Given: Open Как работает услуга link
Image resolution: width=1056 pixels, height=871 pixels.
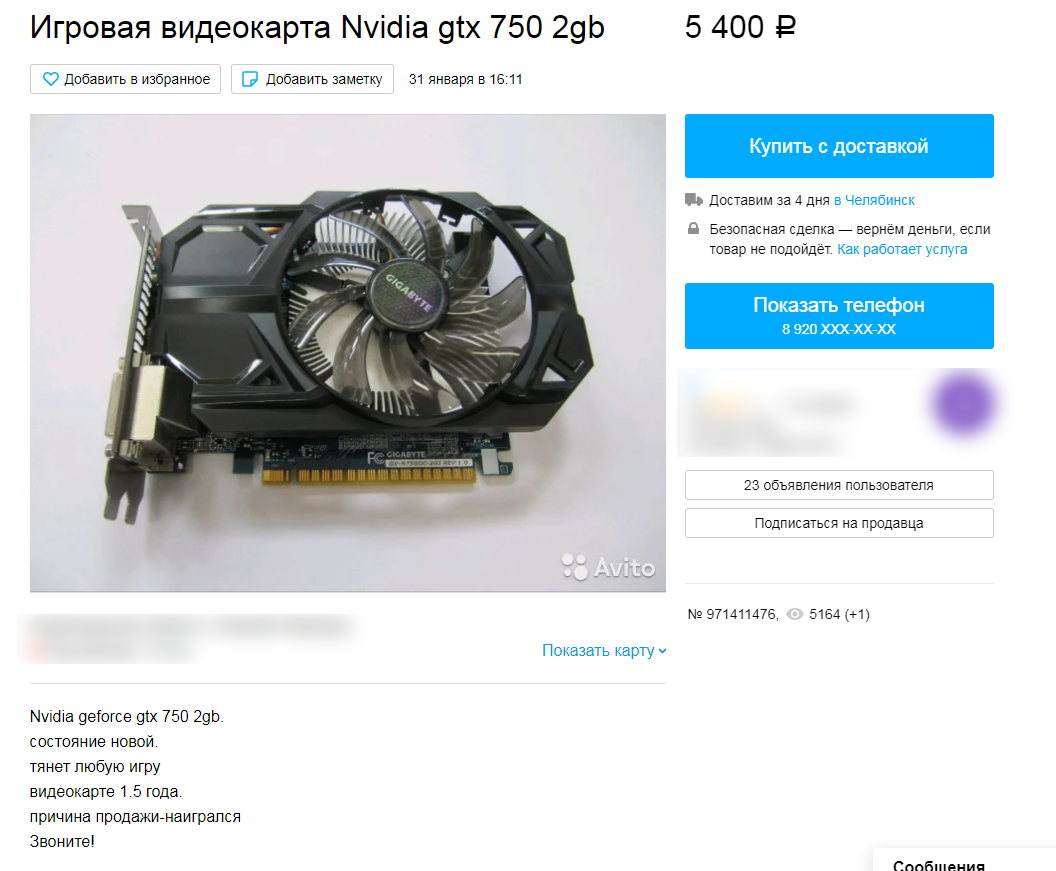Looking at the screenshot, I should [x=902, y=249].
